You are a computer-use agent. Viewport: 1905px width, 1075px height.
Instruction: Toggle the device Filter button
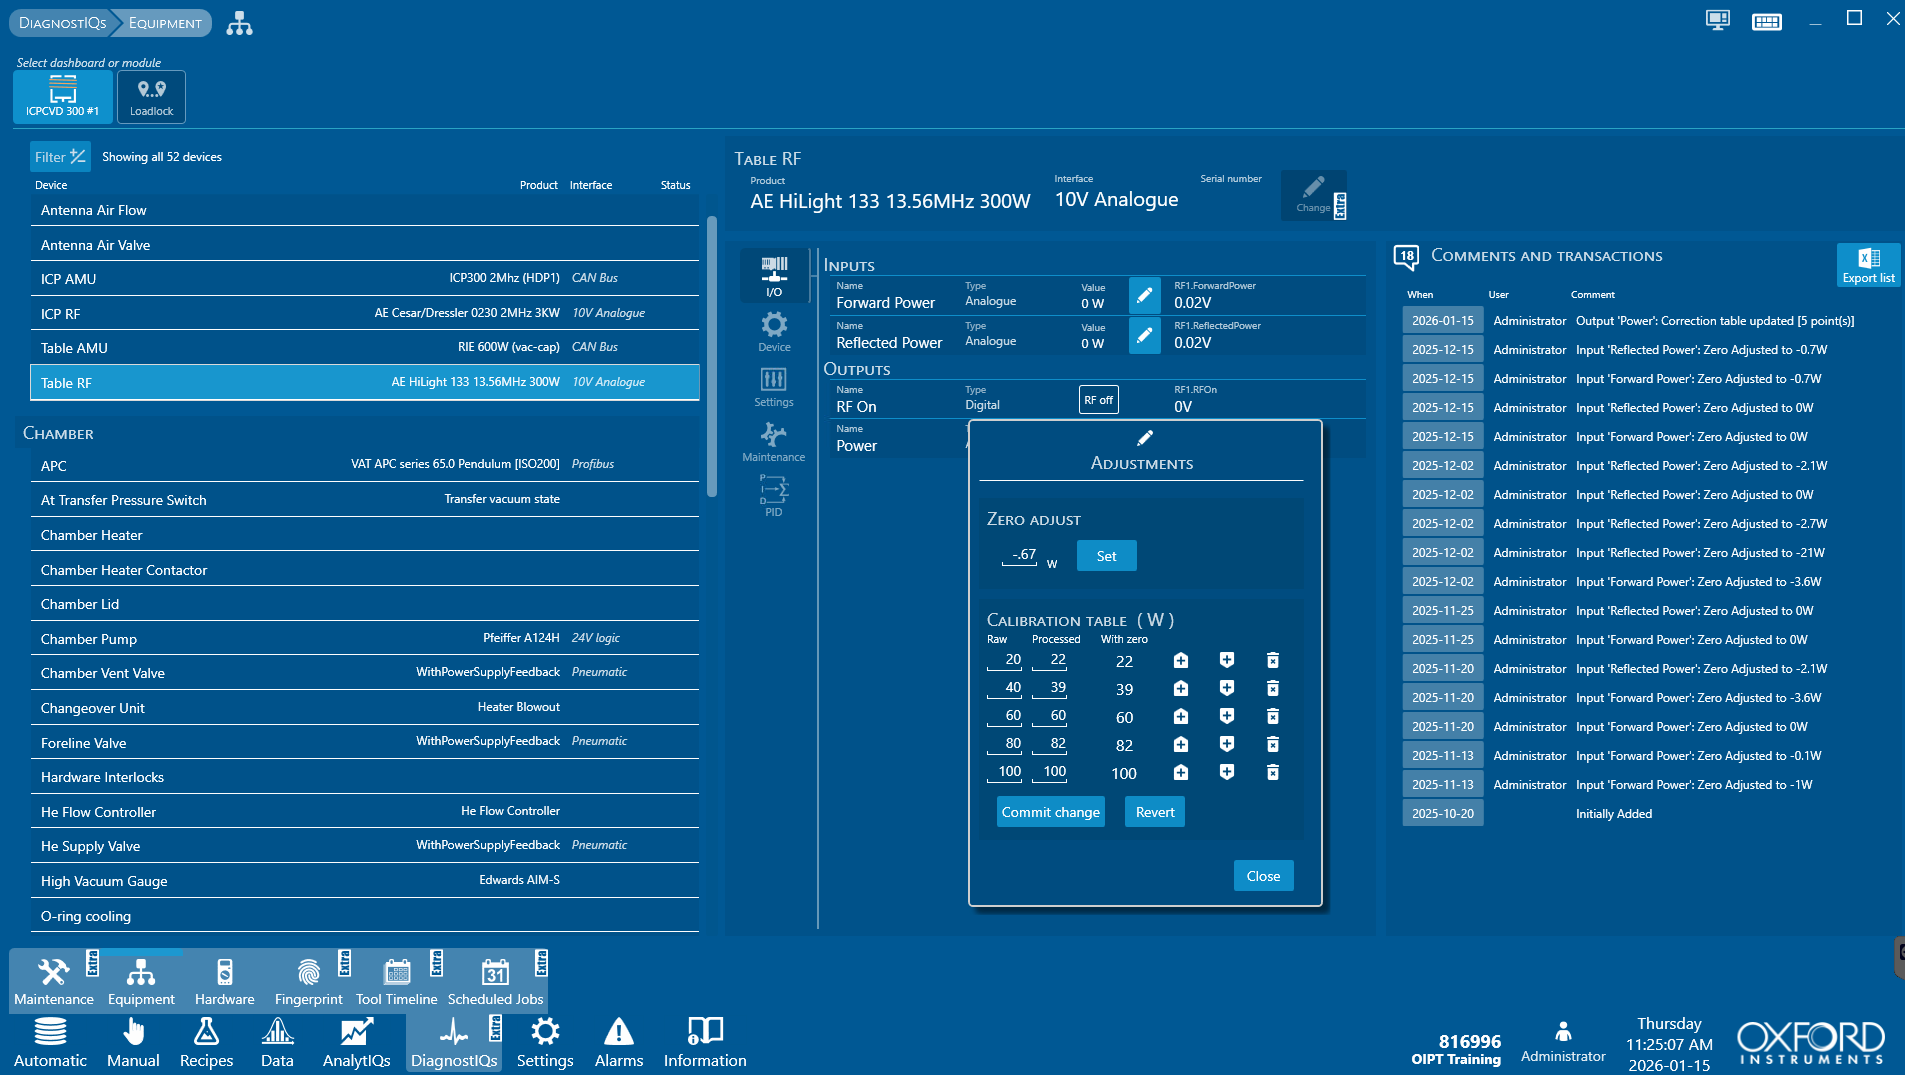59,157
